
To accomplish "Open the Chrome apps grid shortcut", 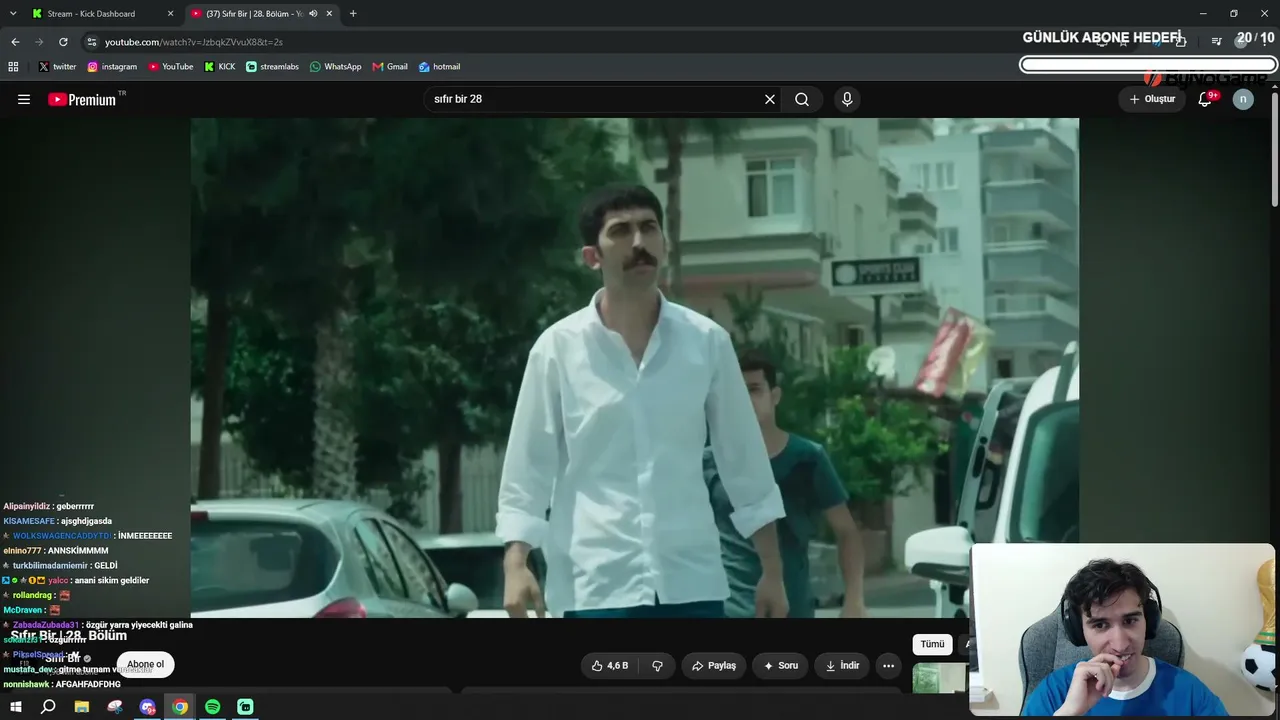I will point(13,67).
